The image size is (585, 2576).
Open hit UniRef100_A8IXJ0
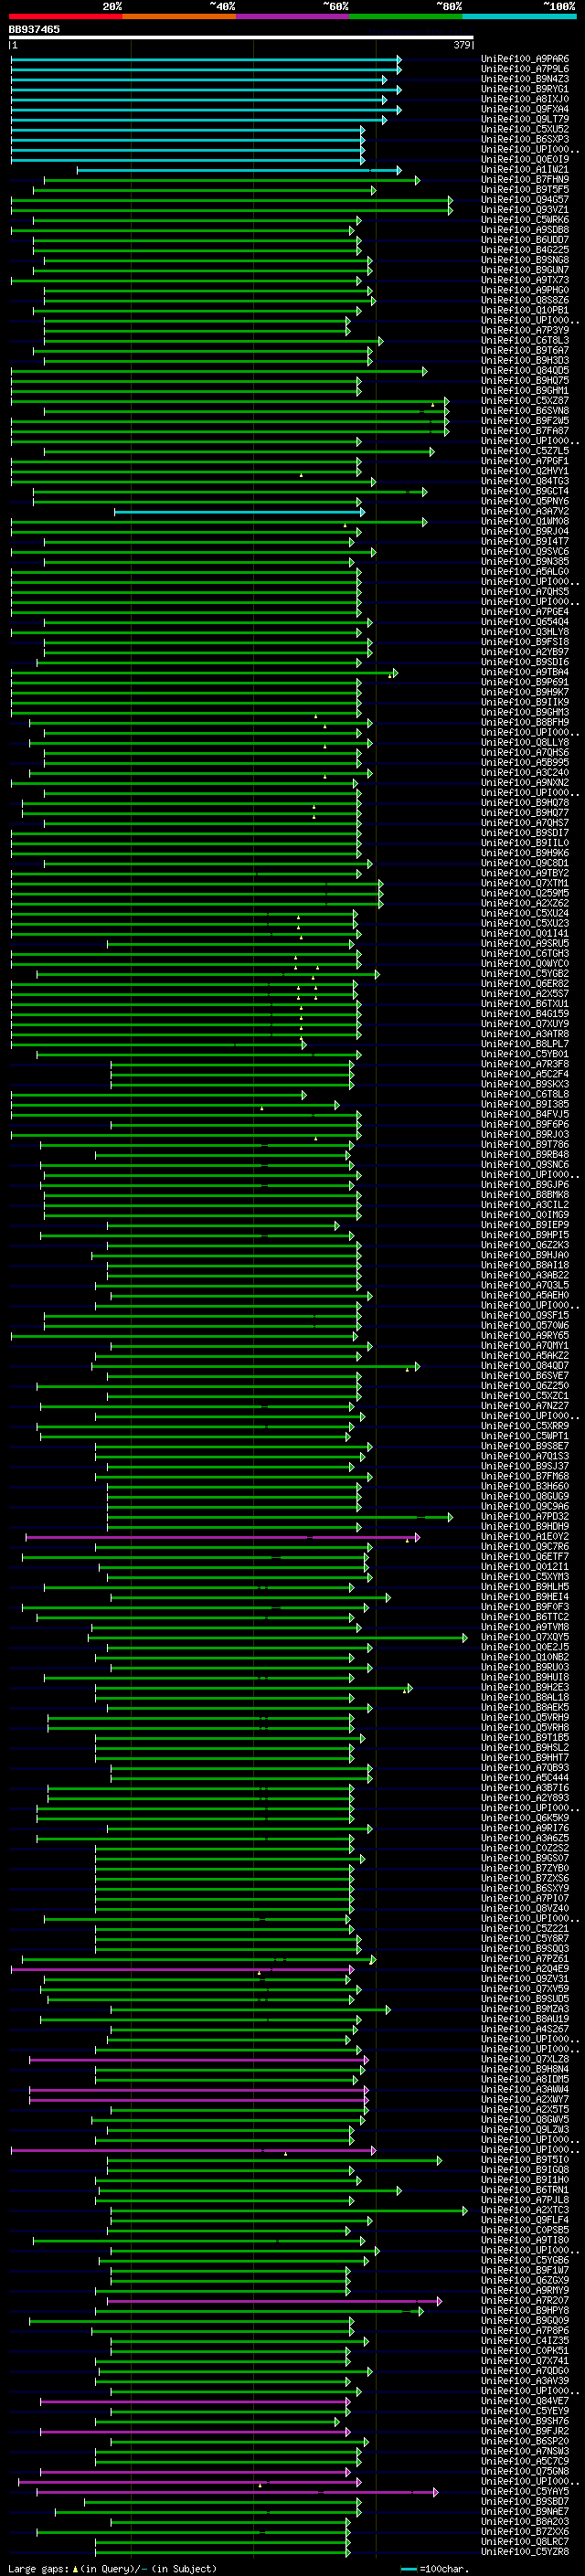525,99
